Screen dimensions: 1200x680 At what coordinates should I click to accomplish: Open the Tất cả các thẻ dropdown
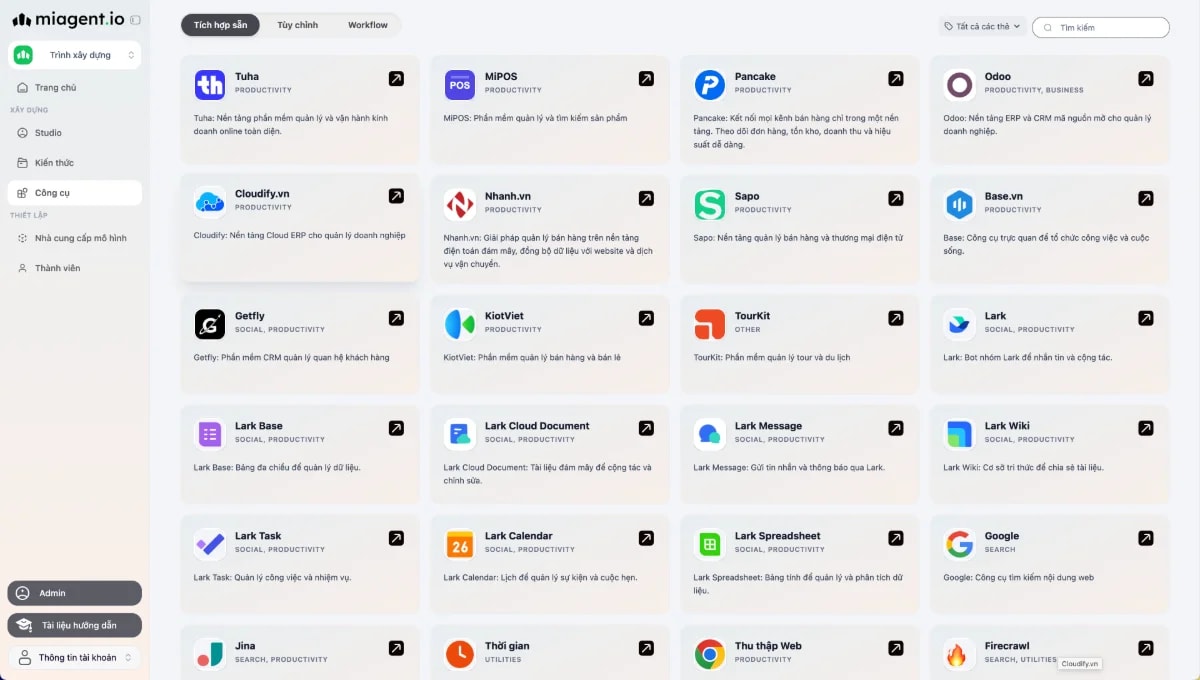980,27
